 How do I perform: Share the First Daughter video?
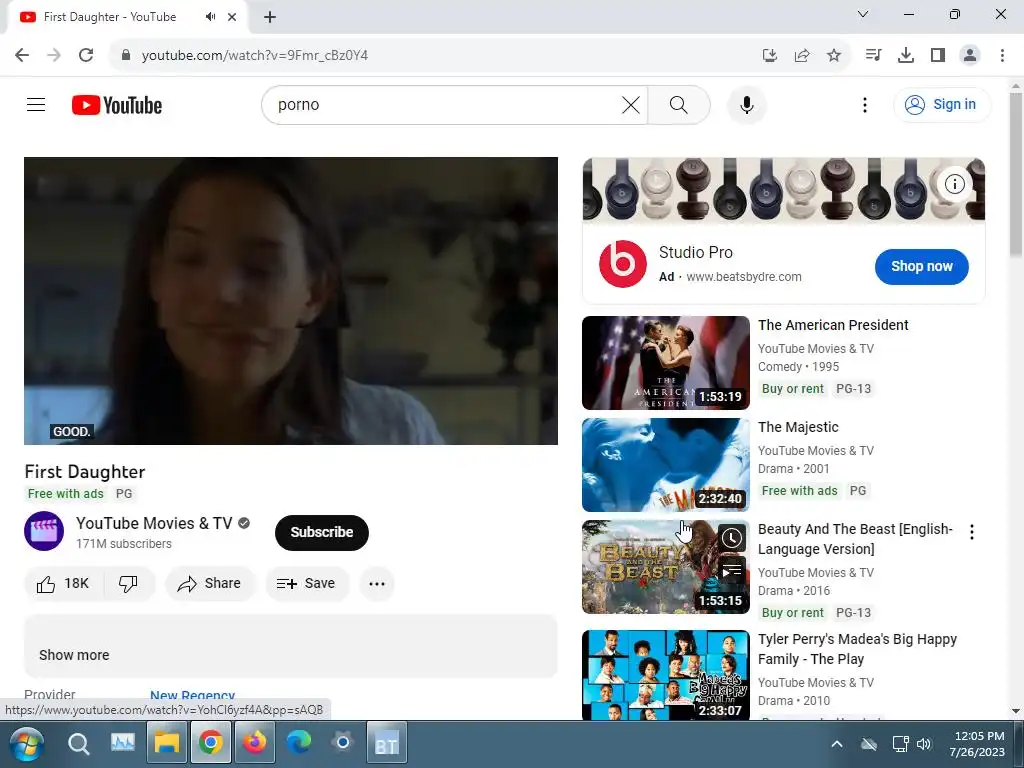pyautogui.click(x=210, y=583)
